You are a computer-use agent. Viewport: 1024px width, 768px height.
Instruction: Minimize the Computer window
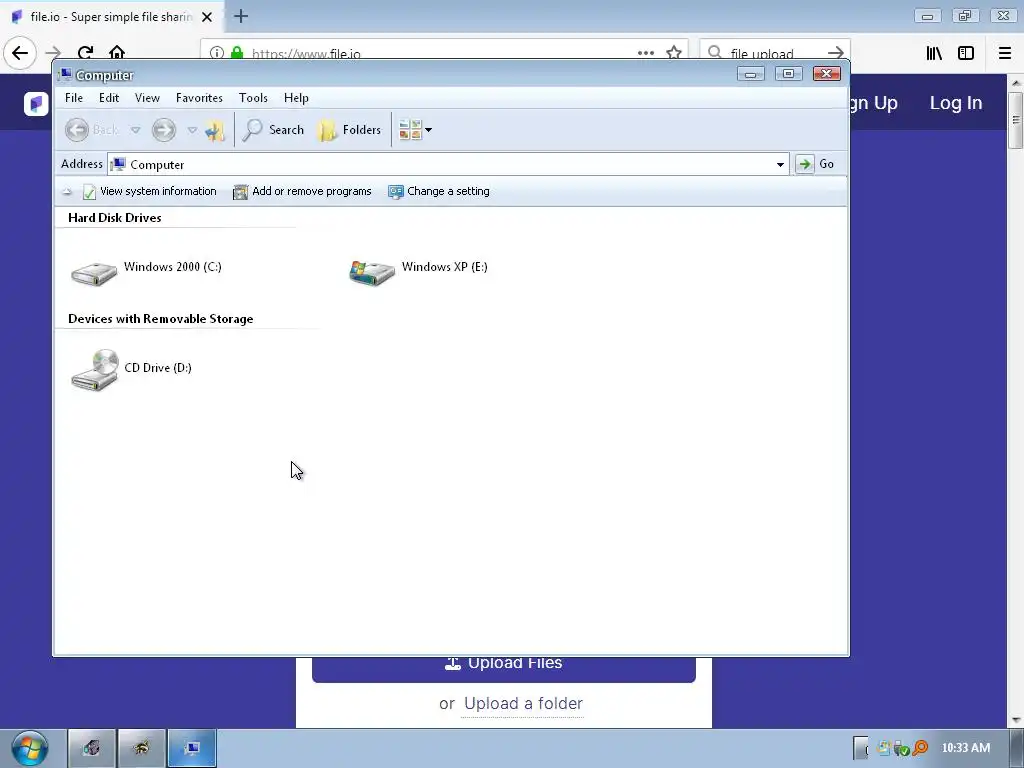[750, 74]
